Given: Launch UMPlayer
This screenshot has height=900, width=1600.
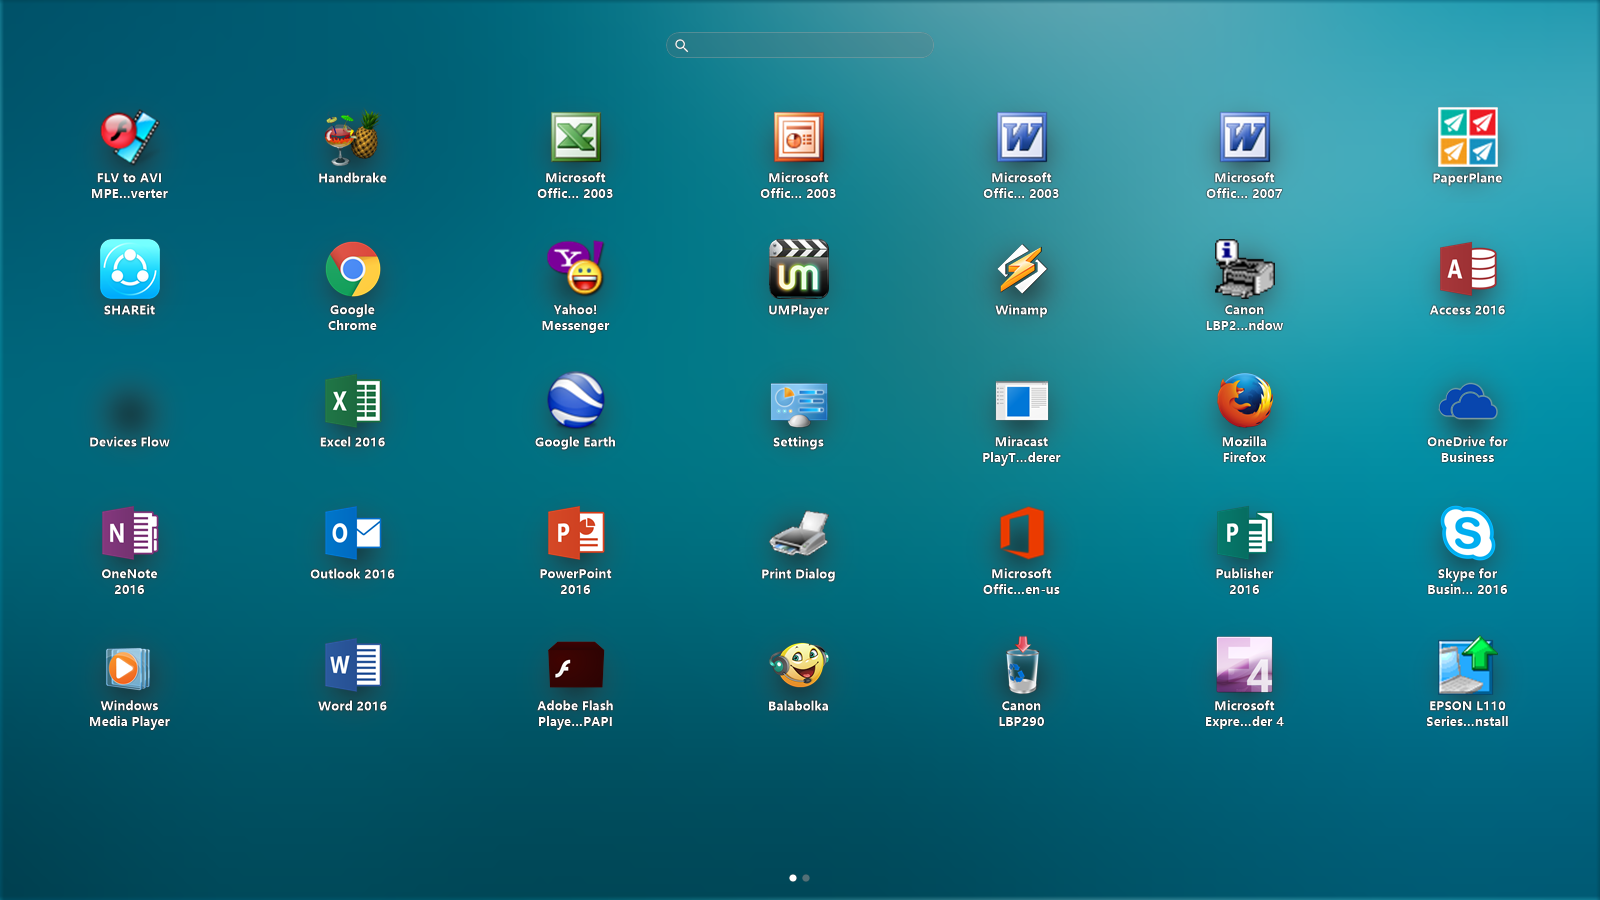Looking at the screenshot, I should (798, 271).
